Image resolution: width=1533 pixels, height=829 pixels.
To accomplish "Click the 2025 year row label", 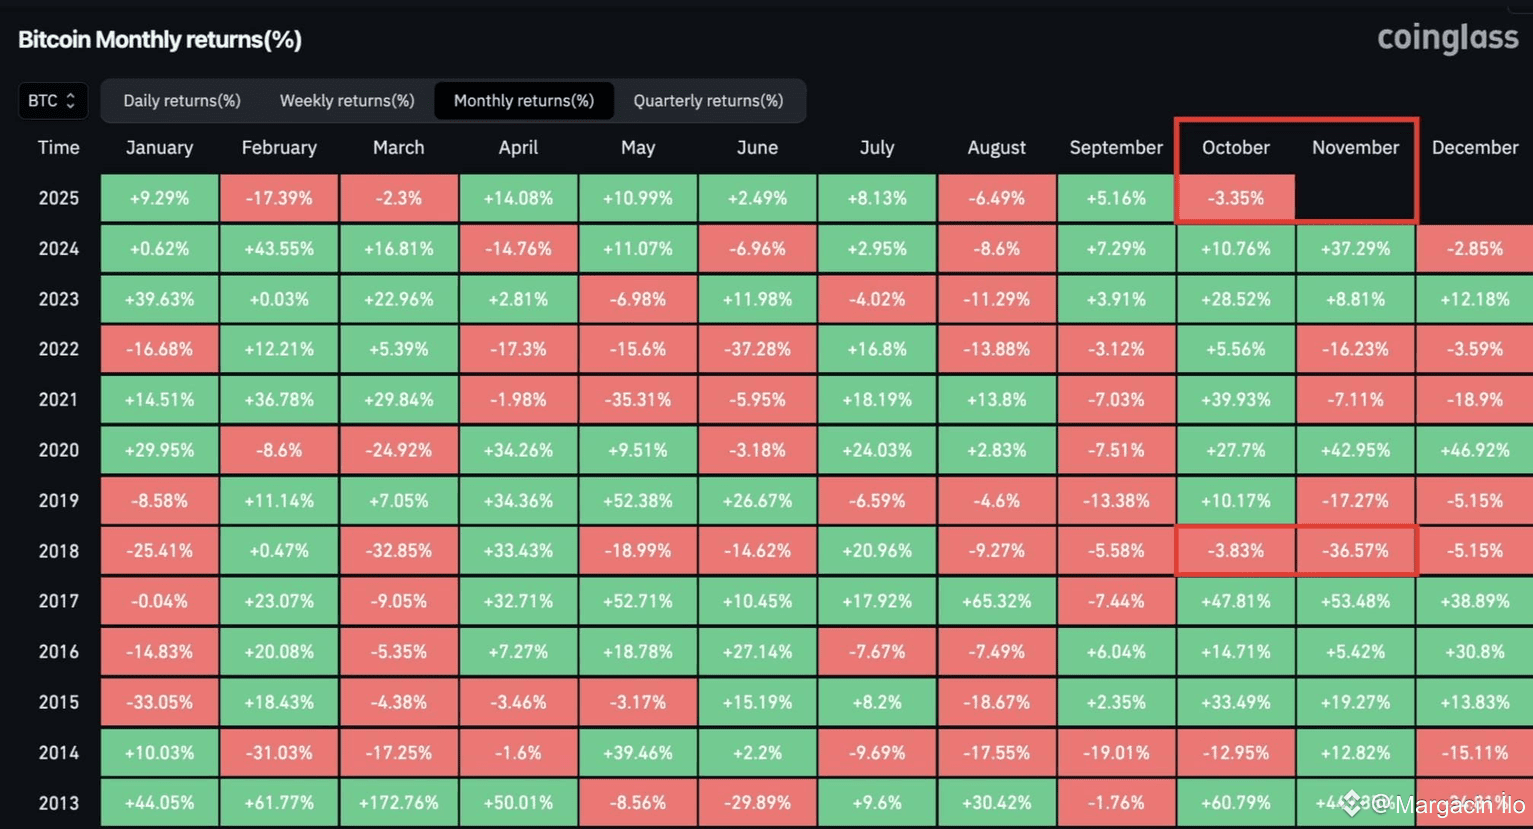I will point(58,198).
